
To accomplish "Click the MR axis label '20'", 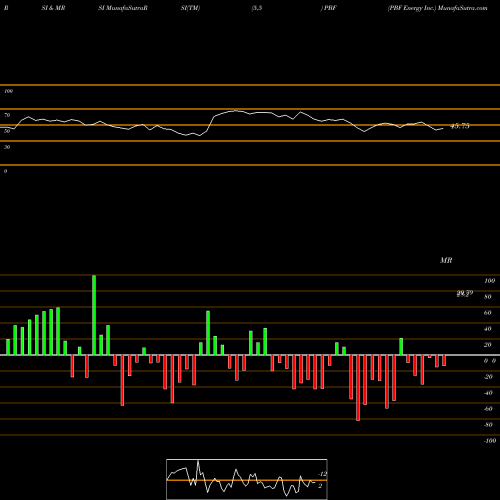I will 488,345.
